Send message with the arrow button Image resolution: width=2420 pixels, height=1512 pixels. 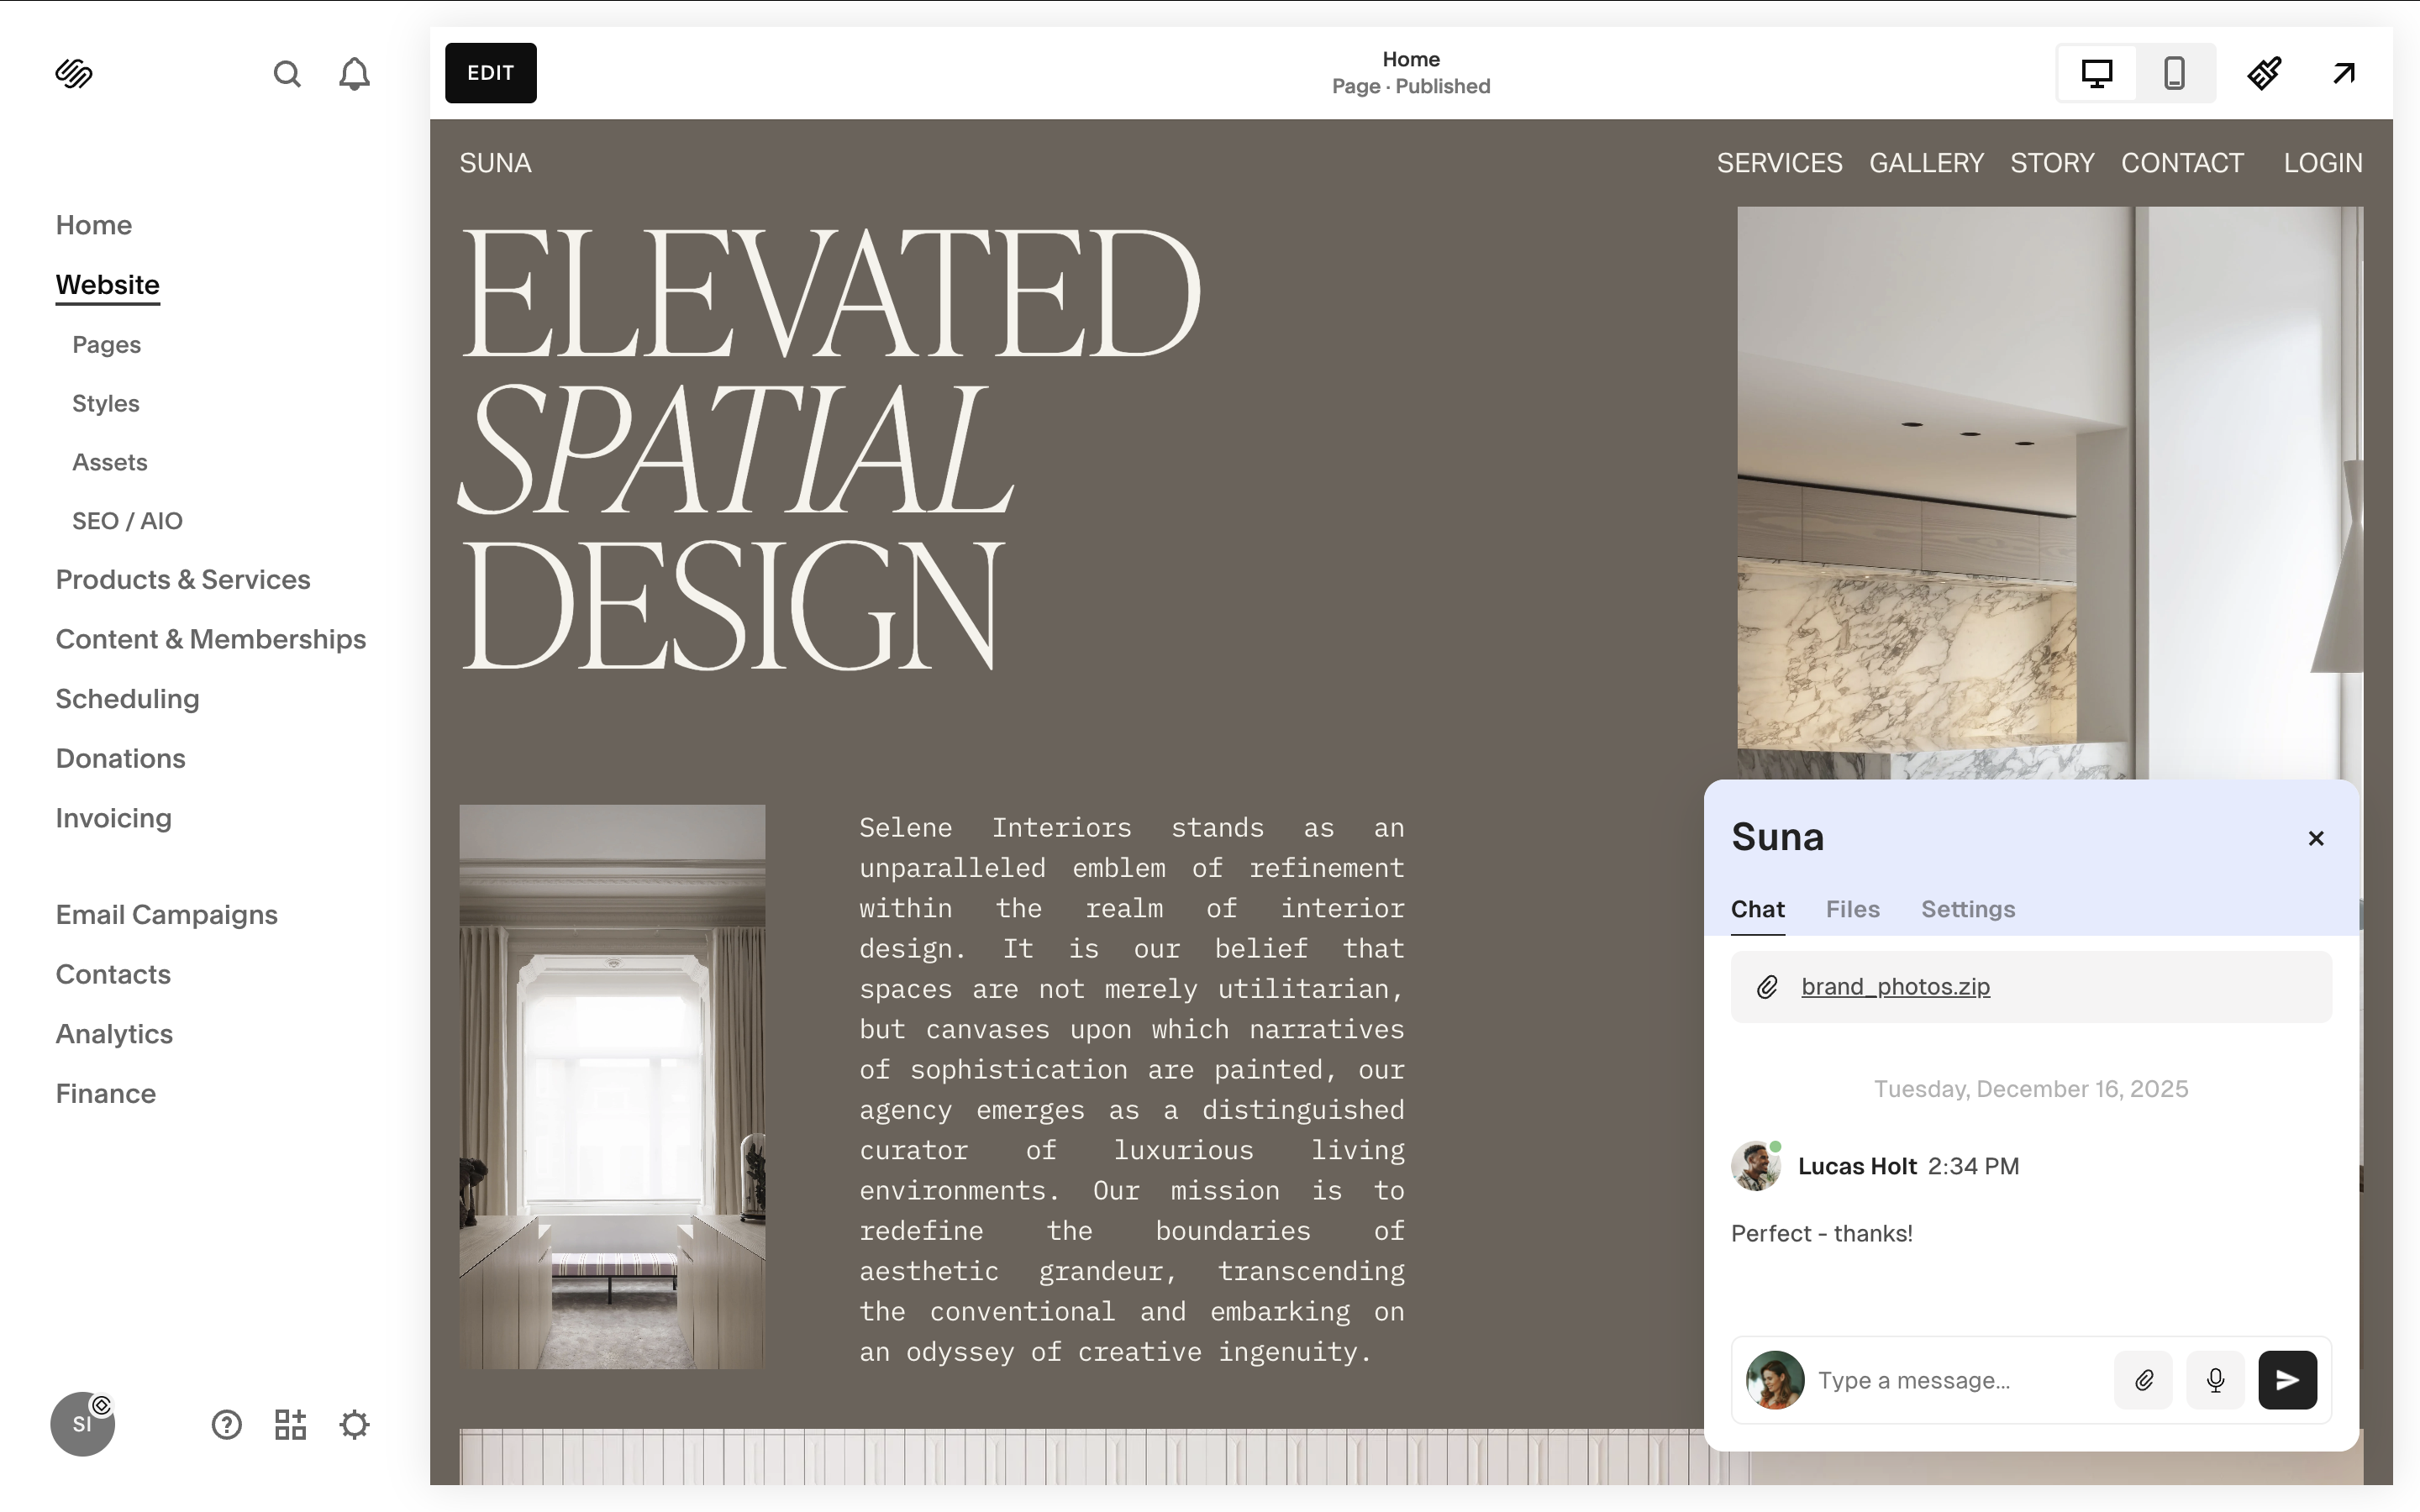[x=2287, y=1380]
